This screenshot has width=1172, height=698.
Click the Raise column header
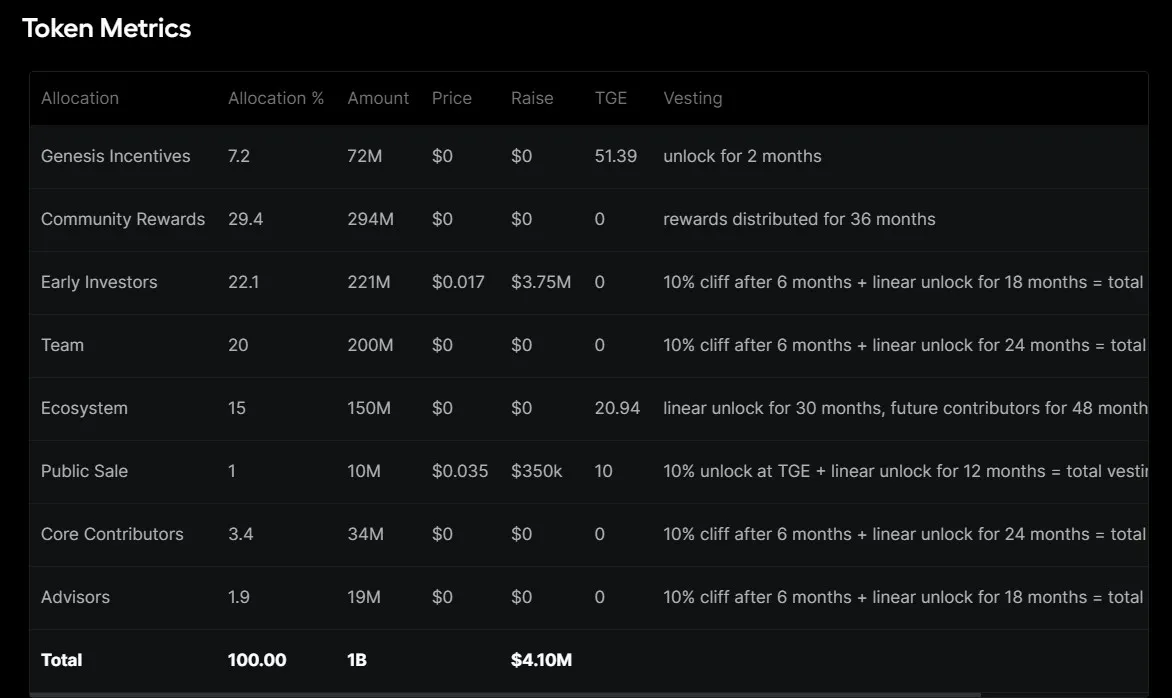pyautogui.click(x=531, y=98)
